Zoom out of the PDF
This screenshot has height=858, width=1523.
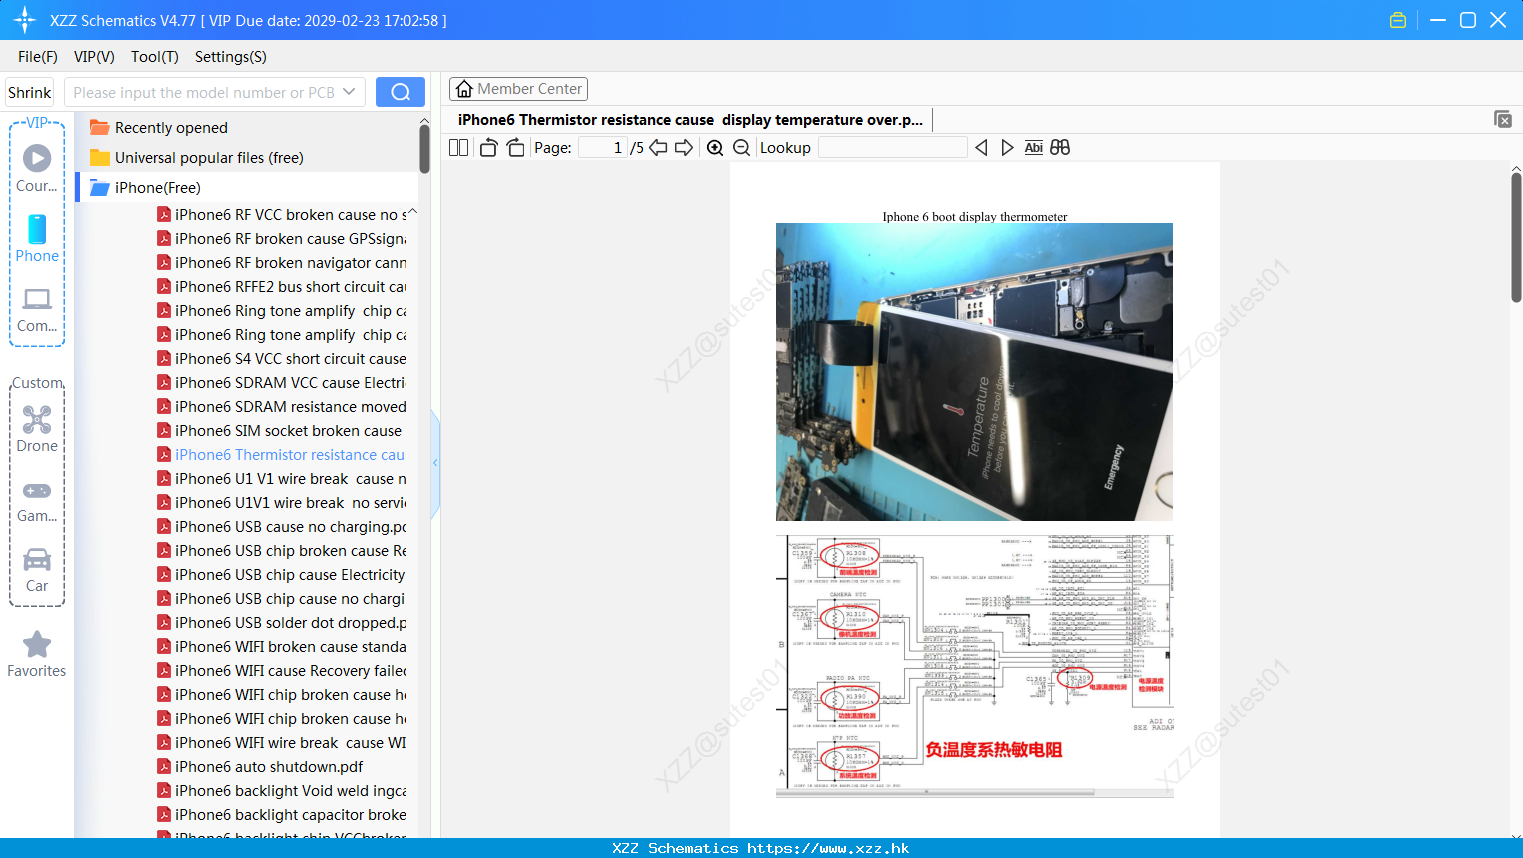click(x=741, y=148)
